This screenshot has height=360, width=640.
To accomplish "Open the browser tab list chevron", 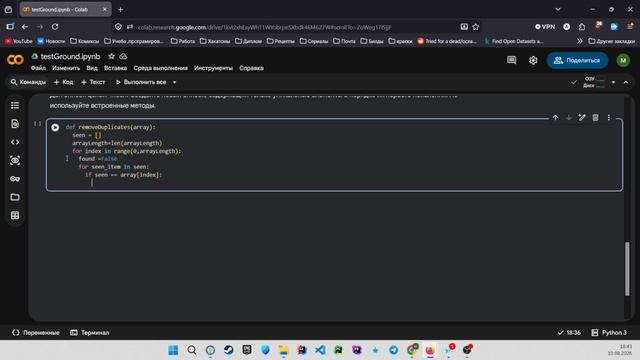I will [558, 9].
